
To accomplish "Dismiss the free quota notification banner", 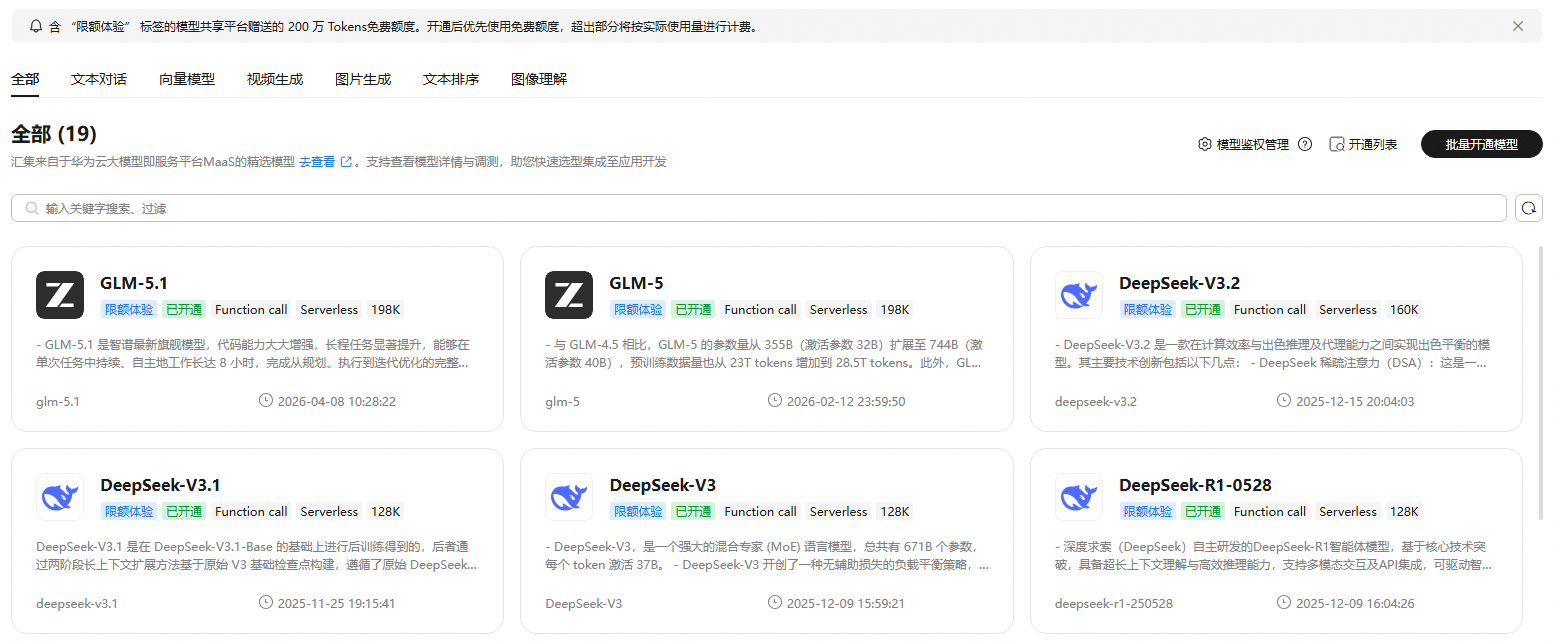I will point(1518,26).
